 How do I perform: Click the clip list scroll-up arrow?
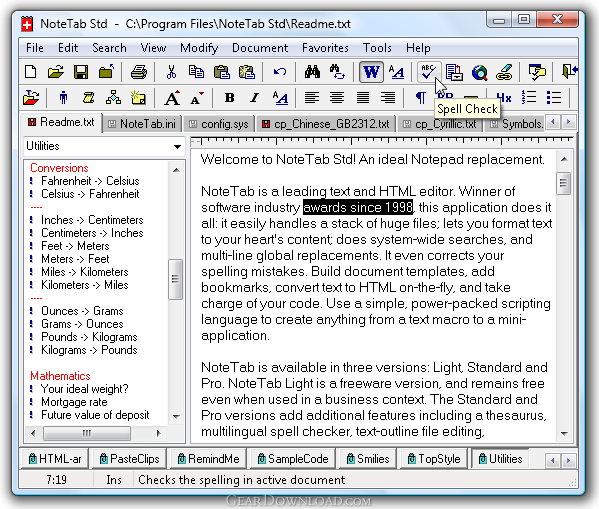pyautogui.click(x=176, y=170)
